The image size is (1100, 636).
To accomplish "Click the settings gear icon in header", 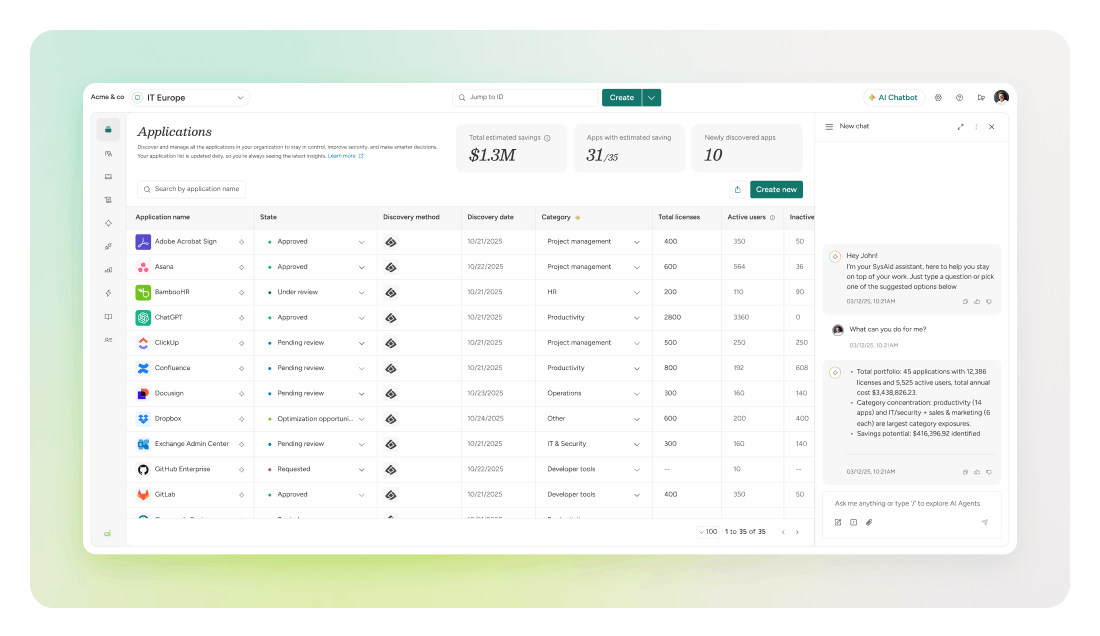I will (x=938, y=97).
